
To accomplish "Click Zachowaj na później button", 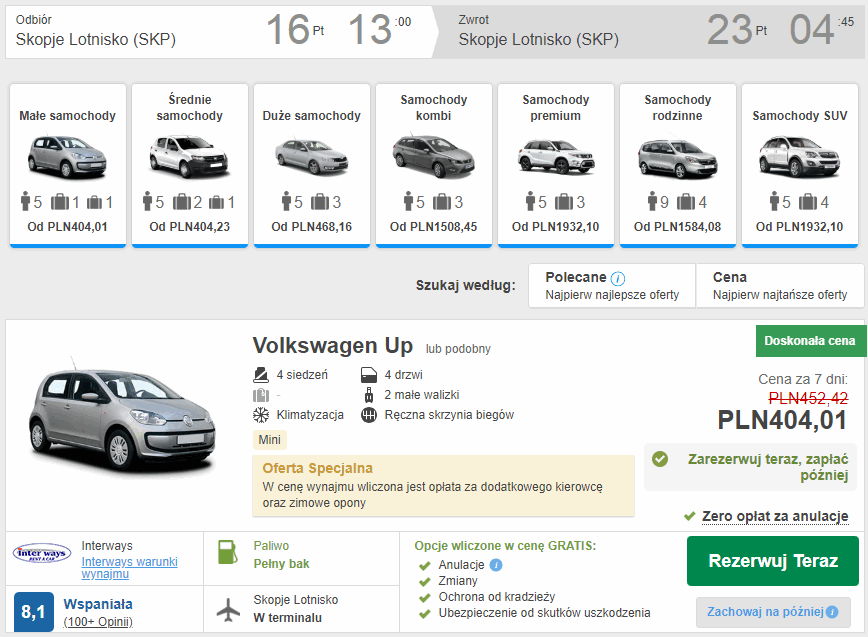I will (766, 611).
